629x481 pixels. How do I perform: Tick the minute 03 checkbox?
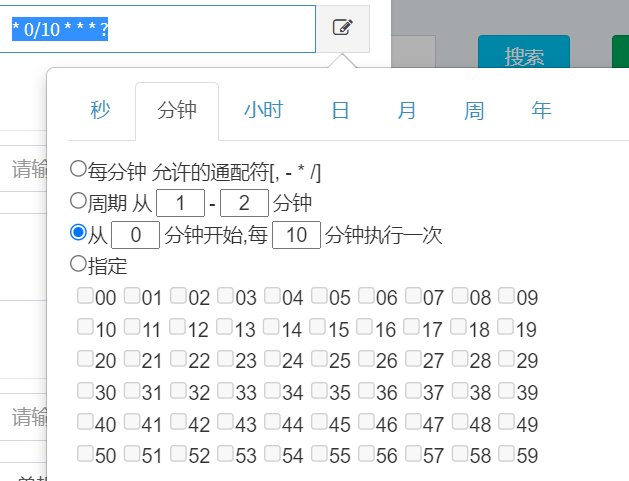(225, 296)
